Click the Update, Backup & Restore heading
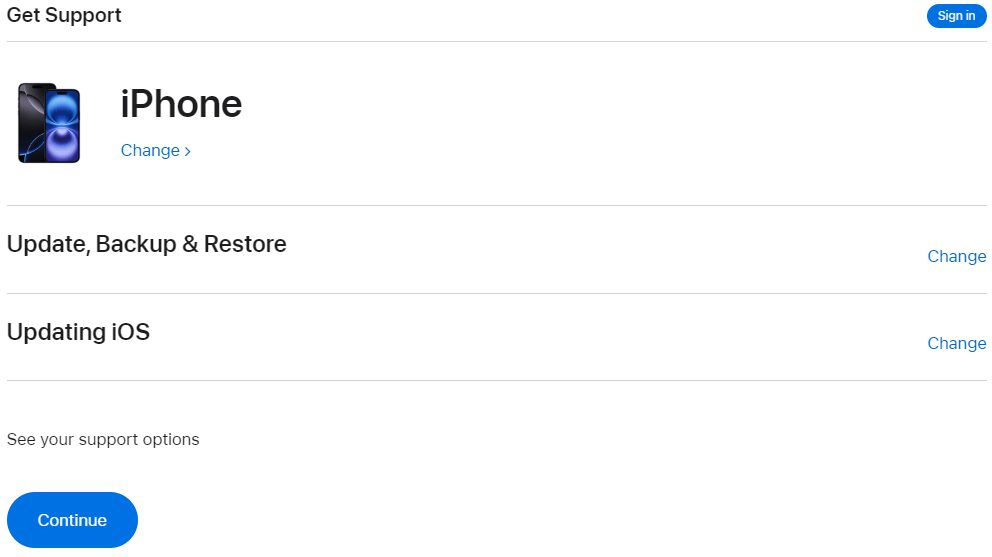The width and height of the screenshot is (992, 557). point(147,244)
